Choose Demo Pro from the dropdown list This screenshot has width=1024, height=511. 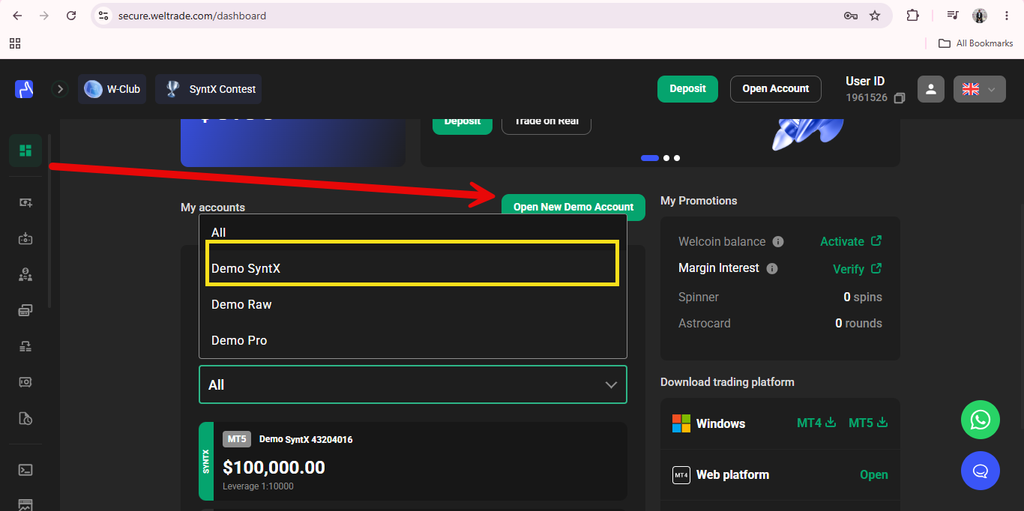pyautogui.click(x=413, y=340)
